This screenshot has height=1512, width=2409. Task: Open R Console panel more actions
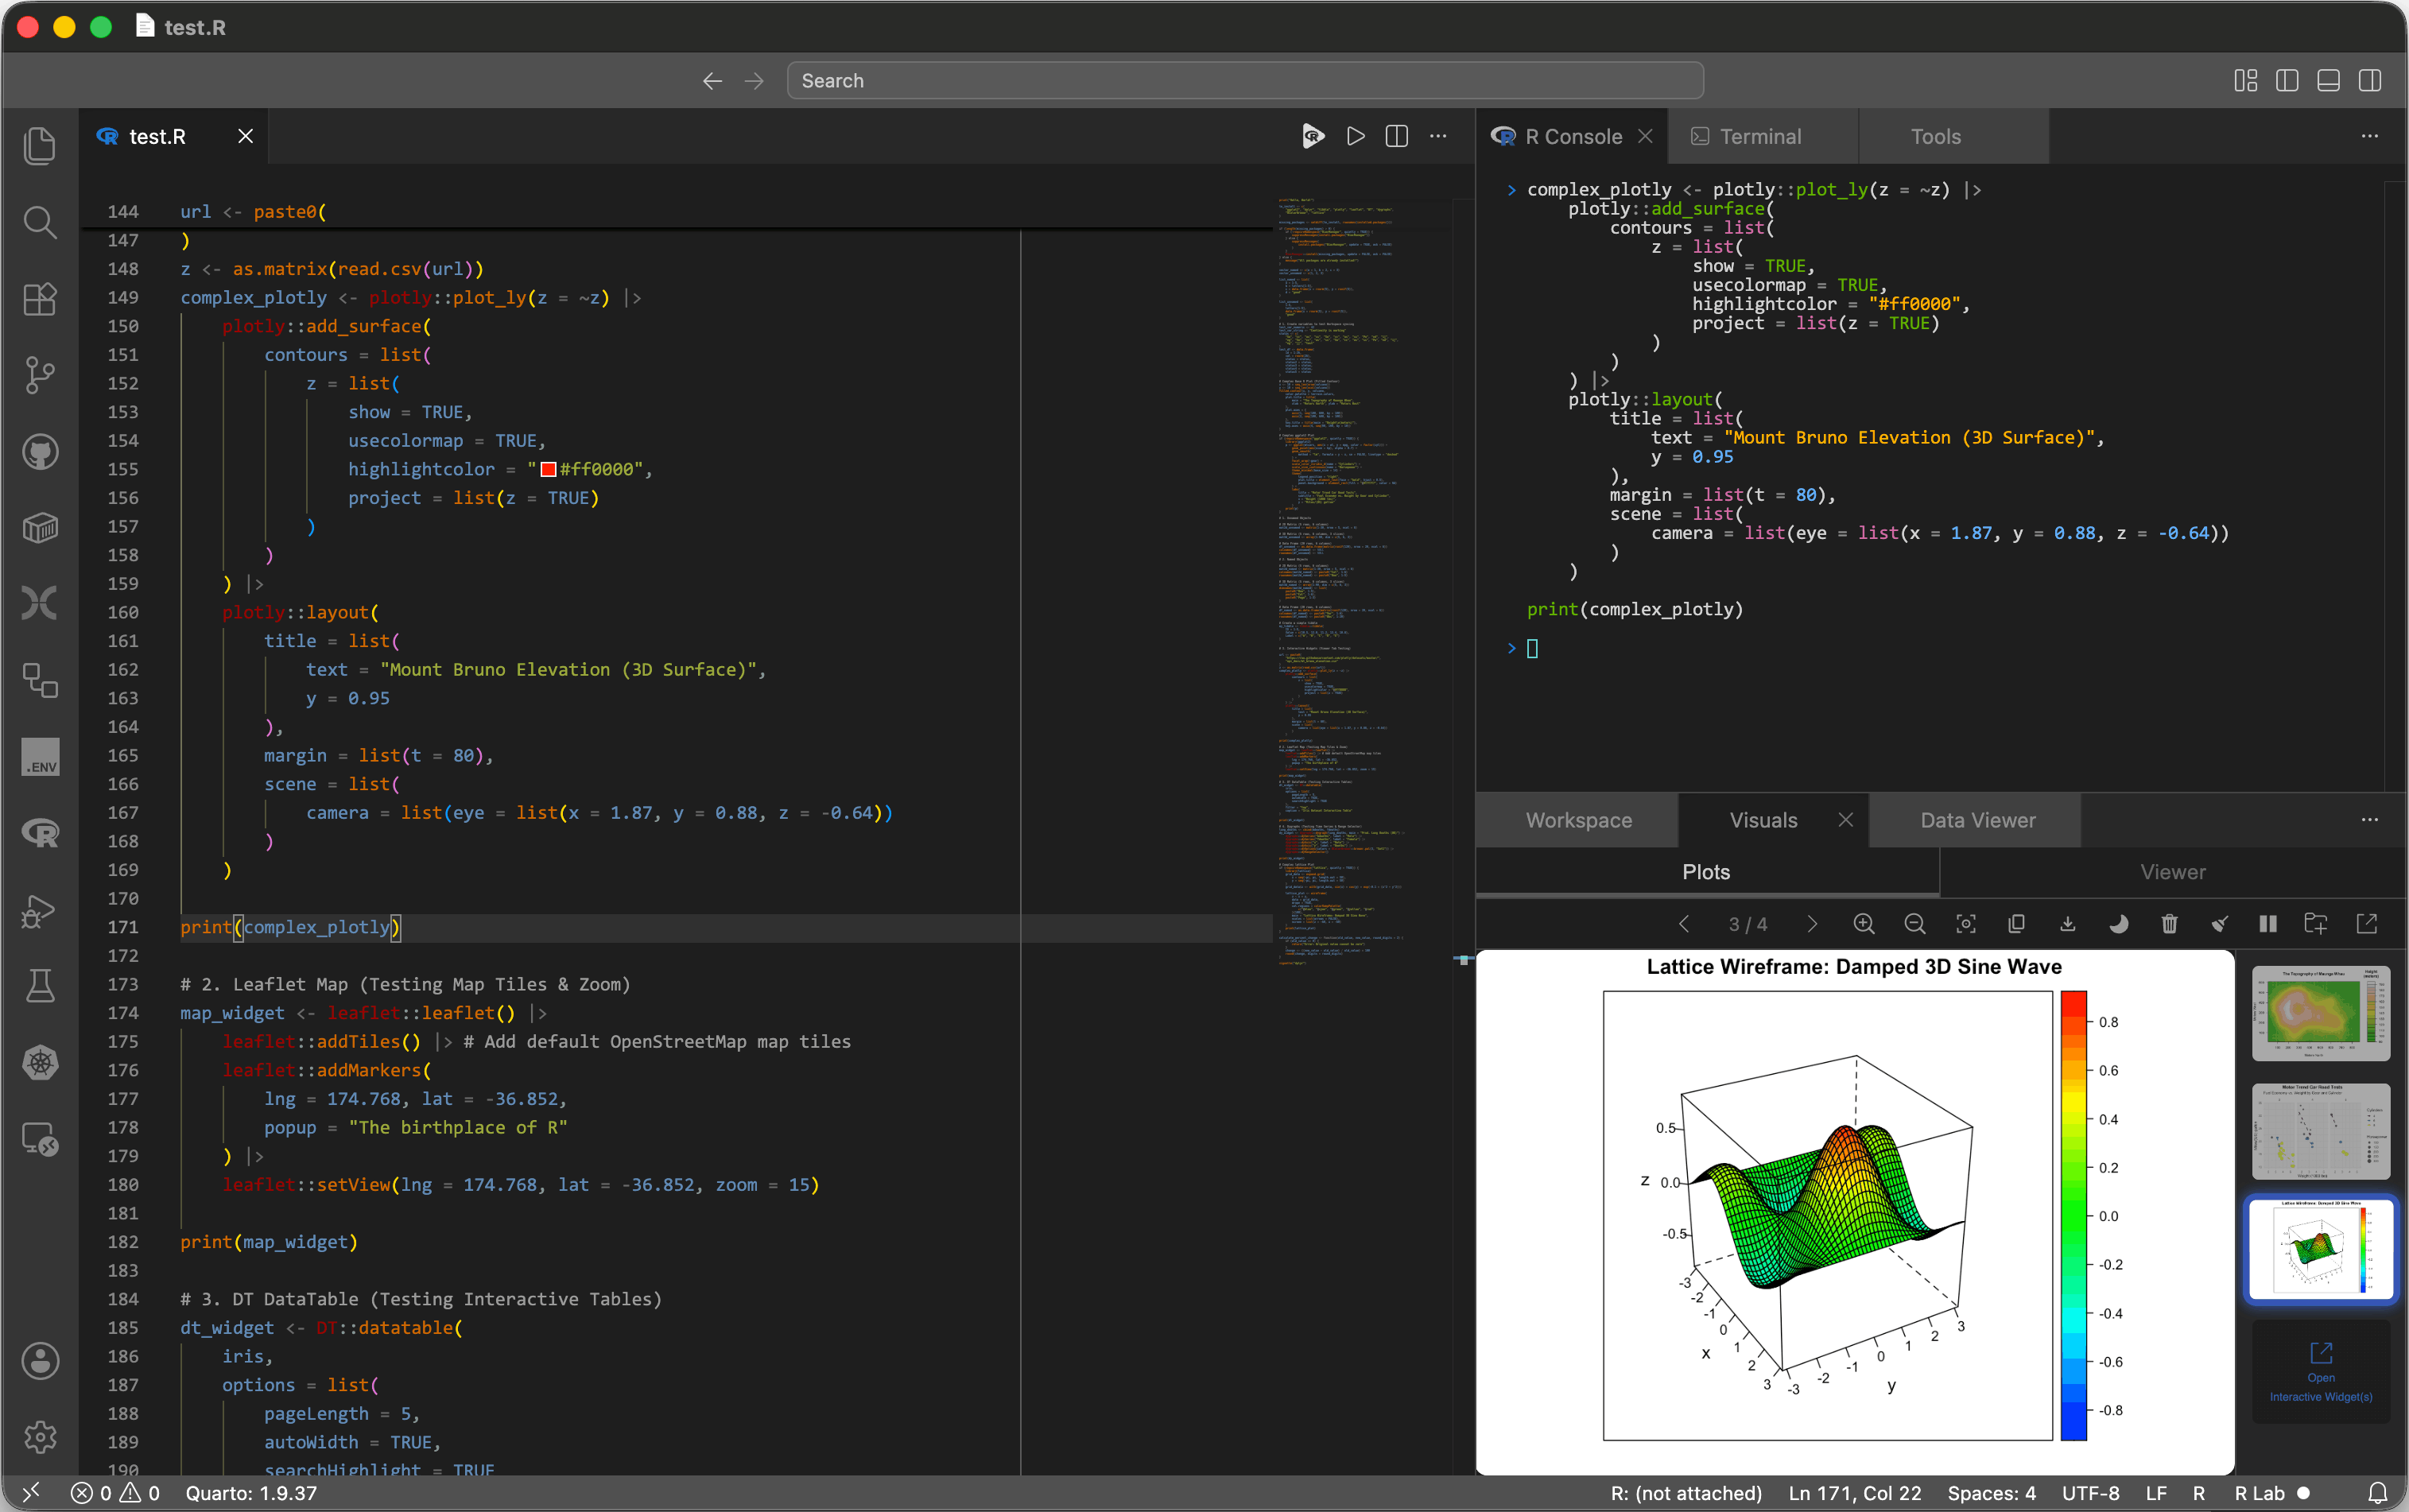tap(2370, 136)
